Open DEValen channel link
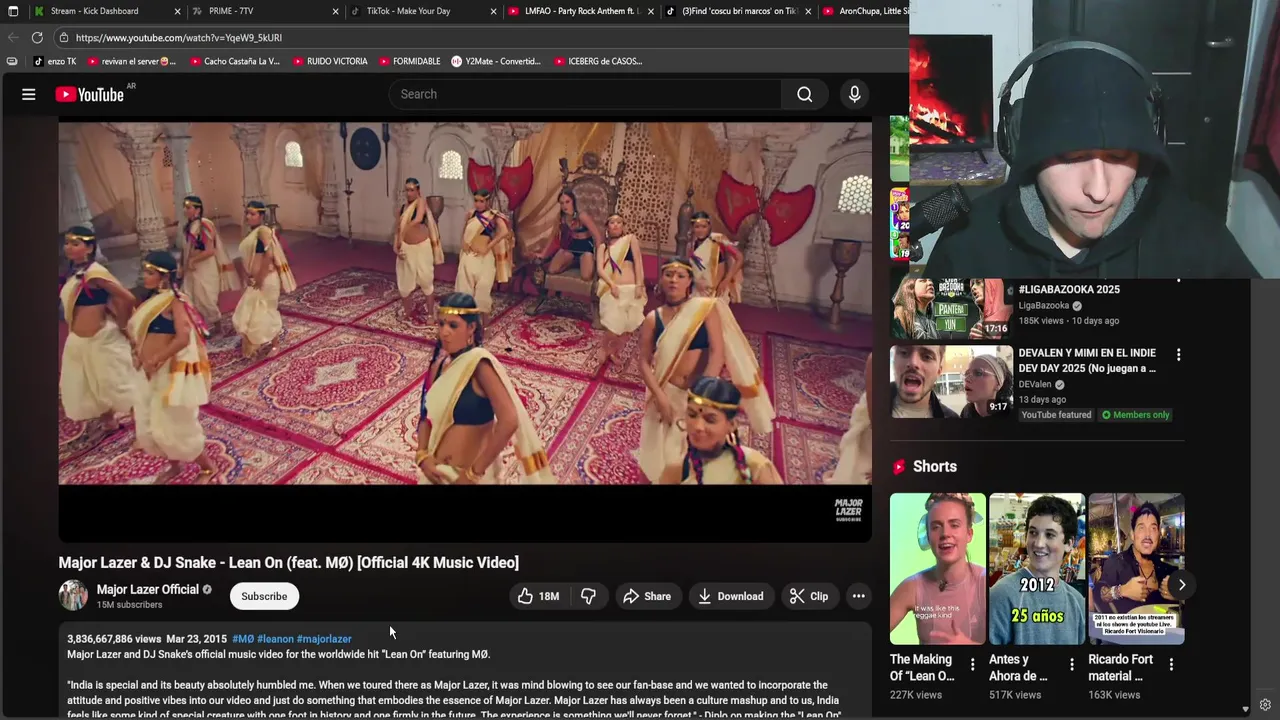The height and width of the screenshot is (720, 1280). coord(1035,384)
